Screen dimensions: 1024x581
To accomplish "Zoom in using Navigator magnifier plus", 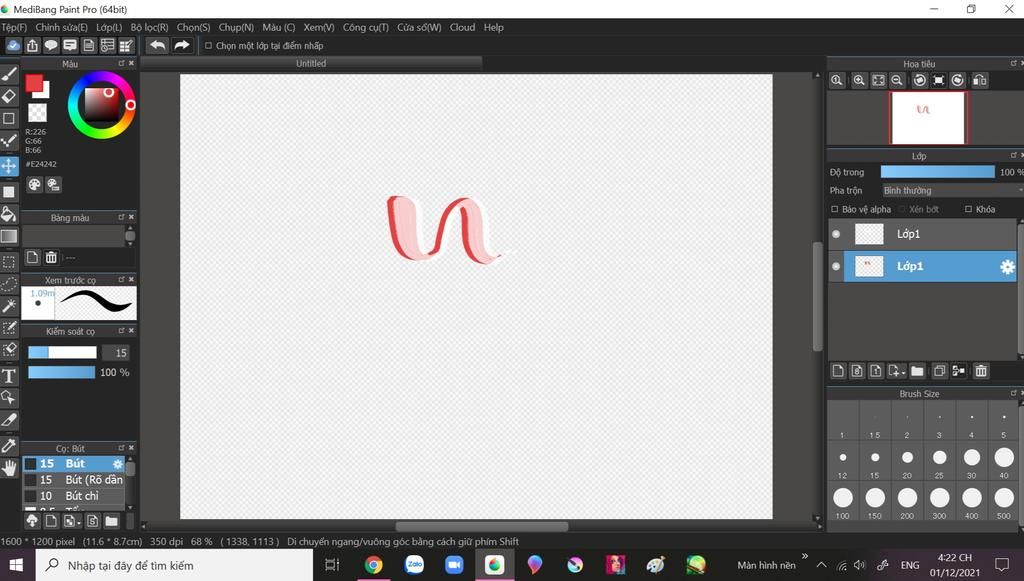I will pyautogui.click(x=859, y=80).
